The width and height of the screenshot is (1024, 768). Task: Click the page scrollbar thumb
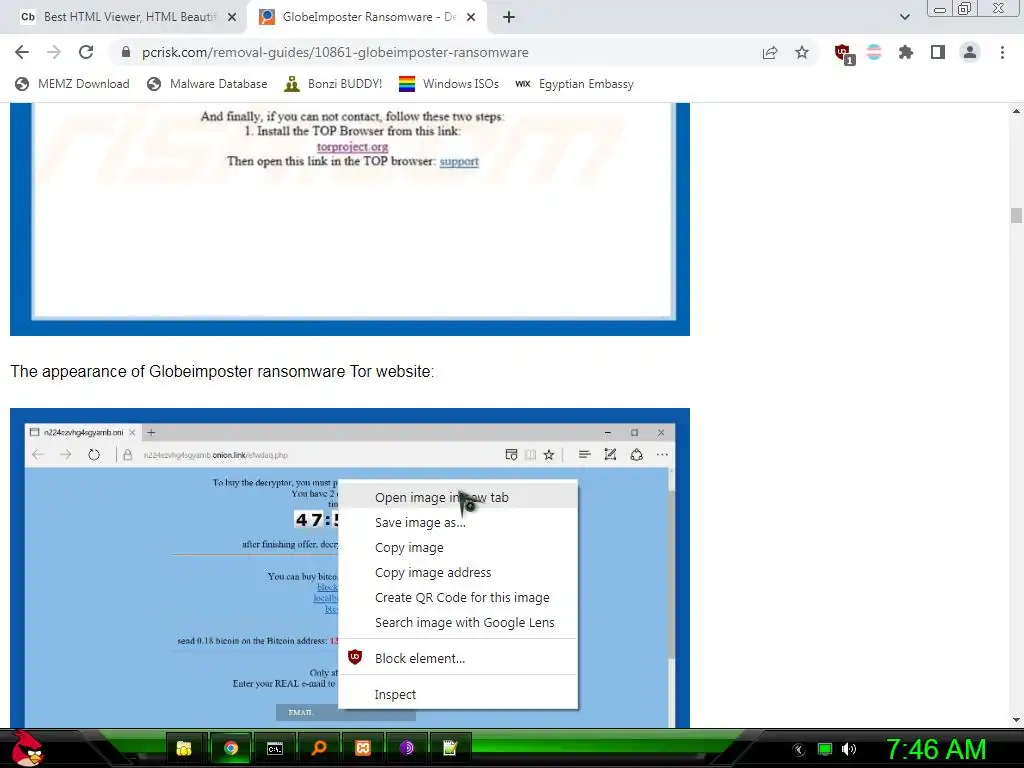pos(1016,216)
